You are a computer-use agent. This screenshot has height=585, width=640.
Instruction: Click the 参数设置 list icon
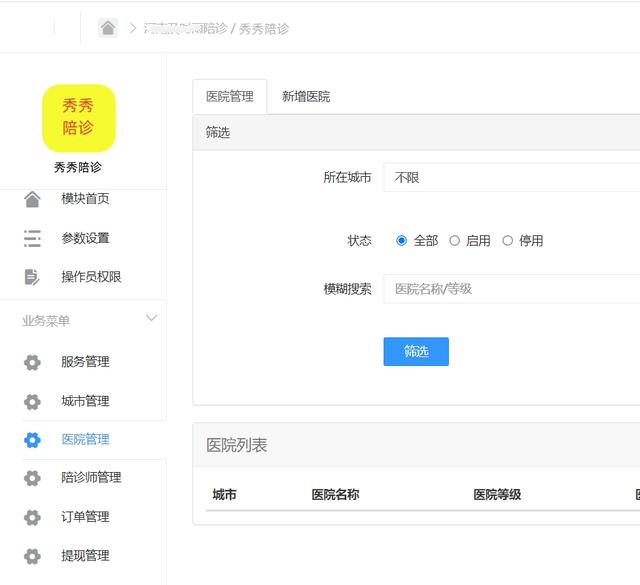[x=32, y=238]
